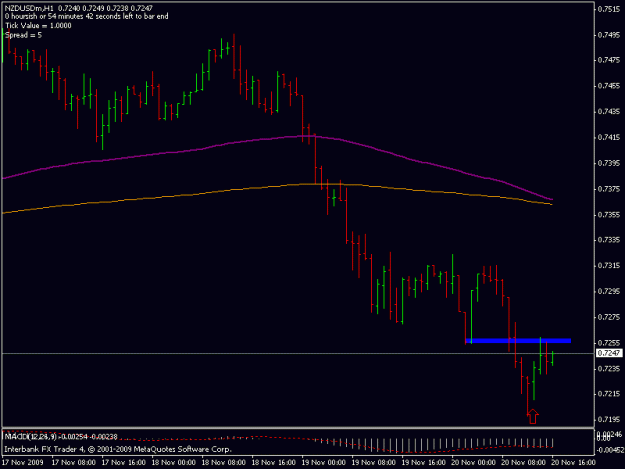Click the current price tag 0.7247
The width and height of the screenshot is (625, 469).
609,353
